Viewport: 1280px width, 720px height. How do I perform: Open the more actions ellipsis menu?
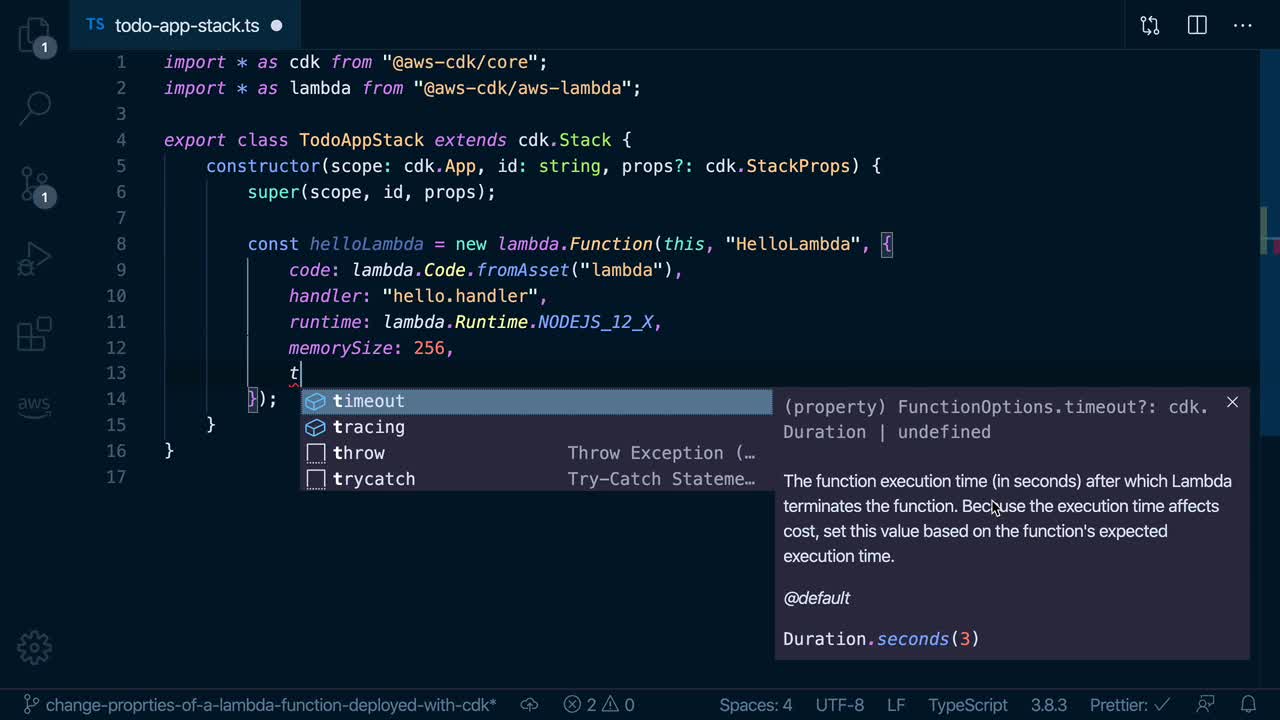[1243, 26]
